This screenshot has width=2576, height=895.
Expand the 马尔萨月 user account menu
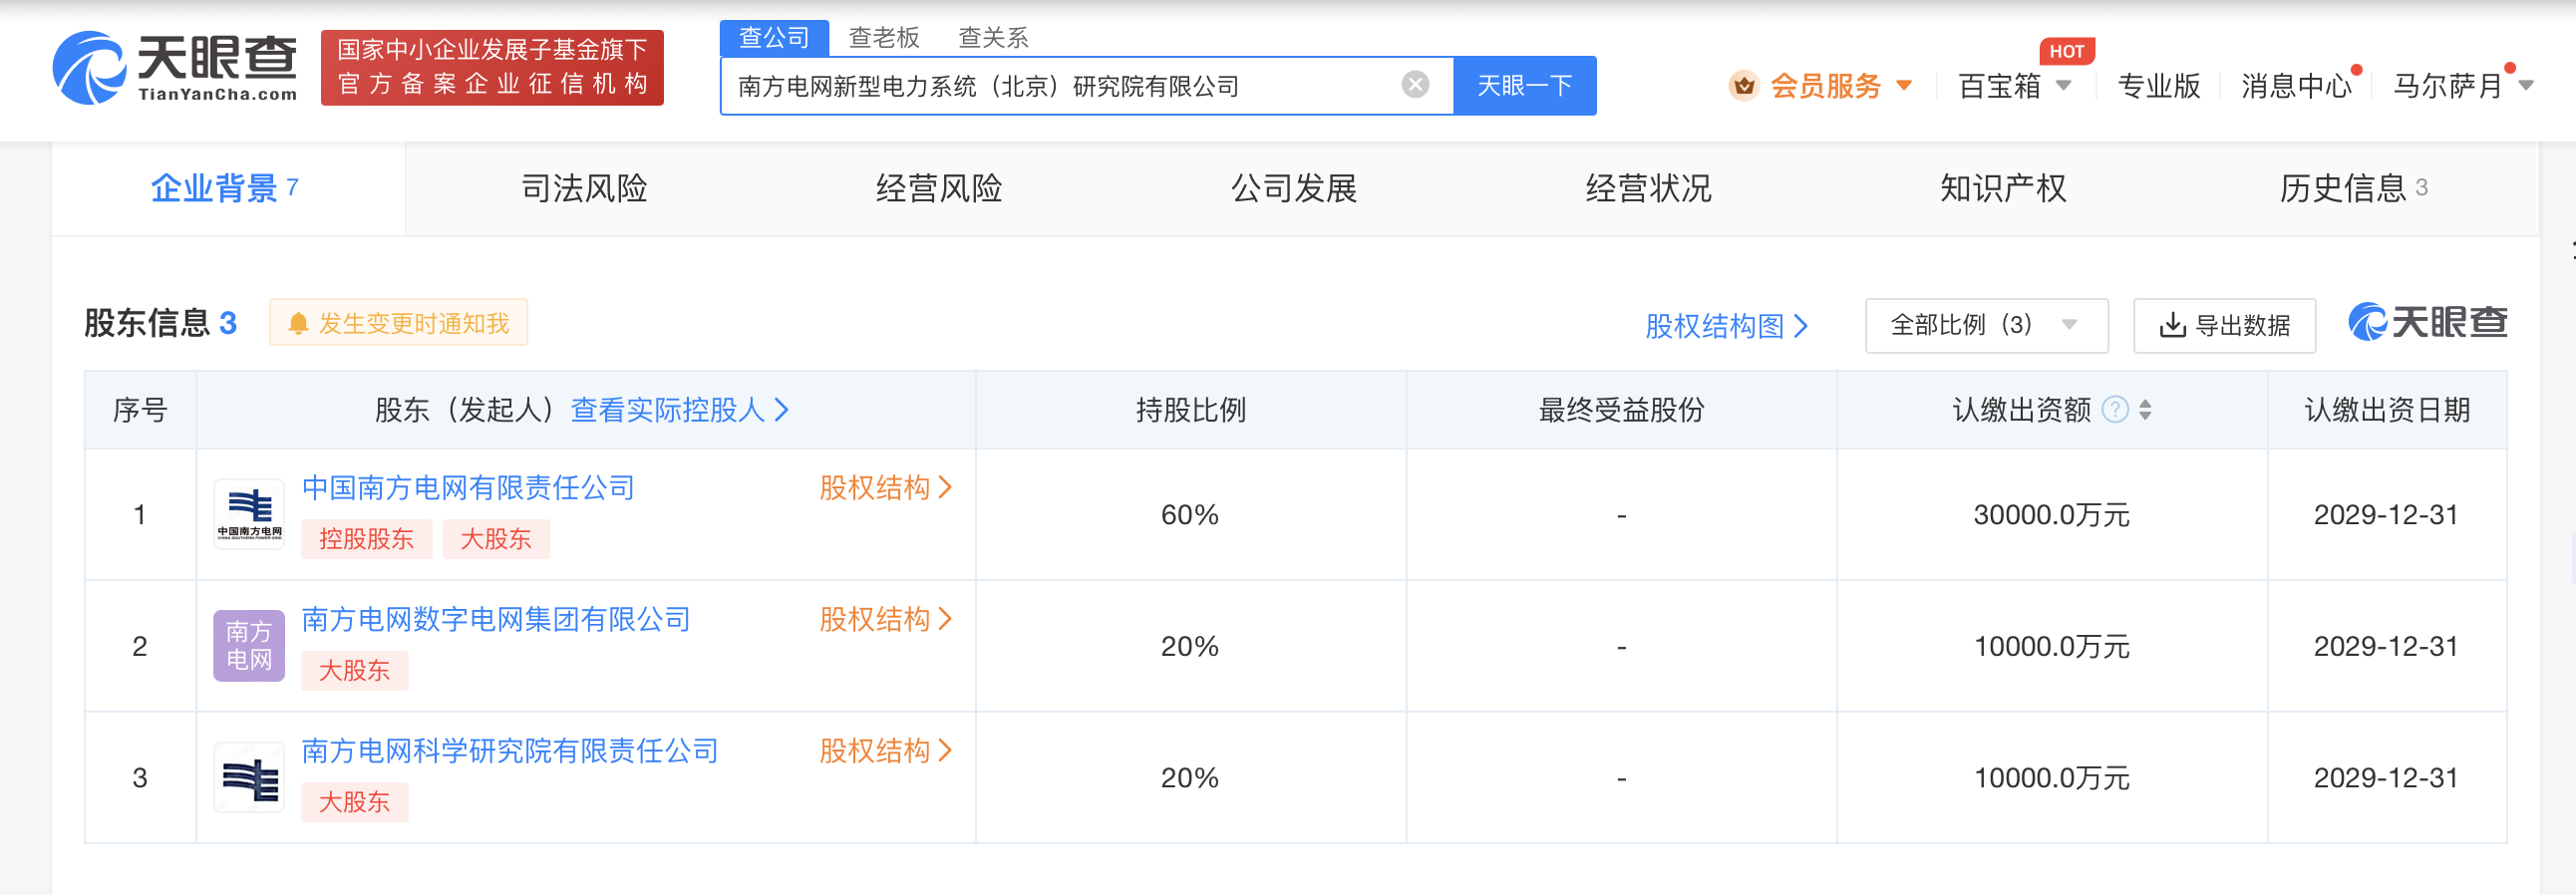coord(2526,86)
